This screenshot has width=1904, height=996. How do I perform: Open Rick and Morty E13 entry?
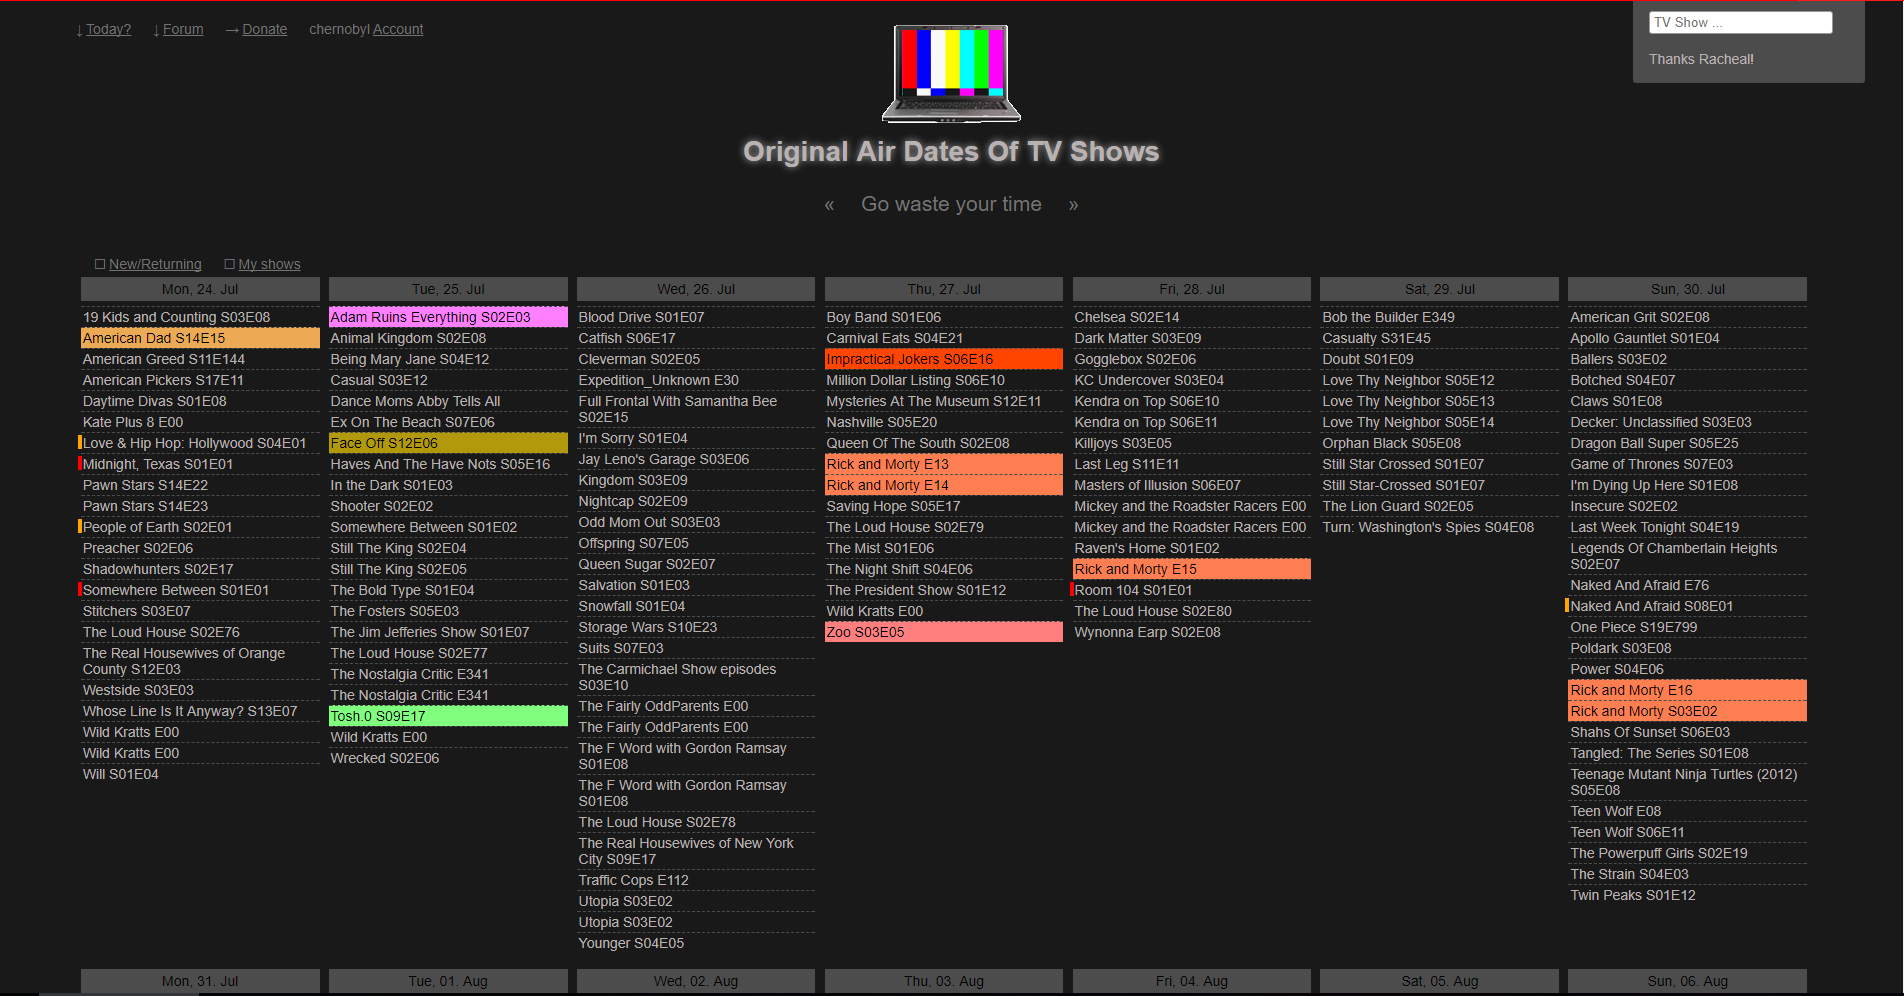944,464
